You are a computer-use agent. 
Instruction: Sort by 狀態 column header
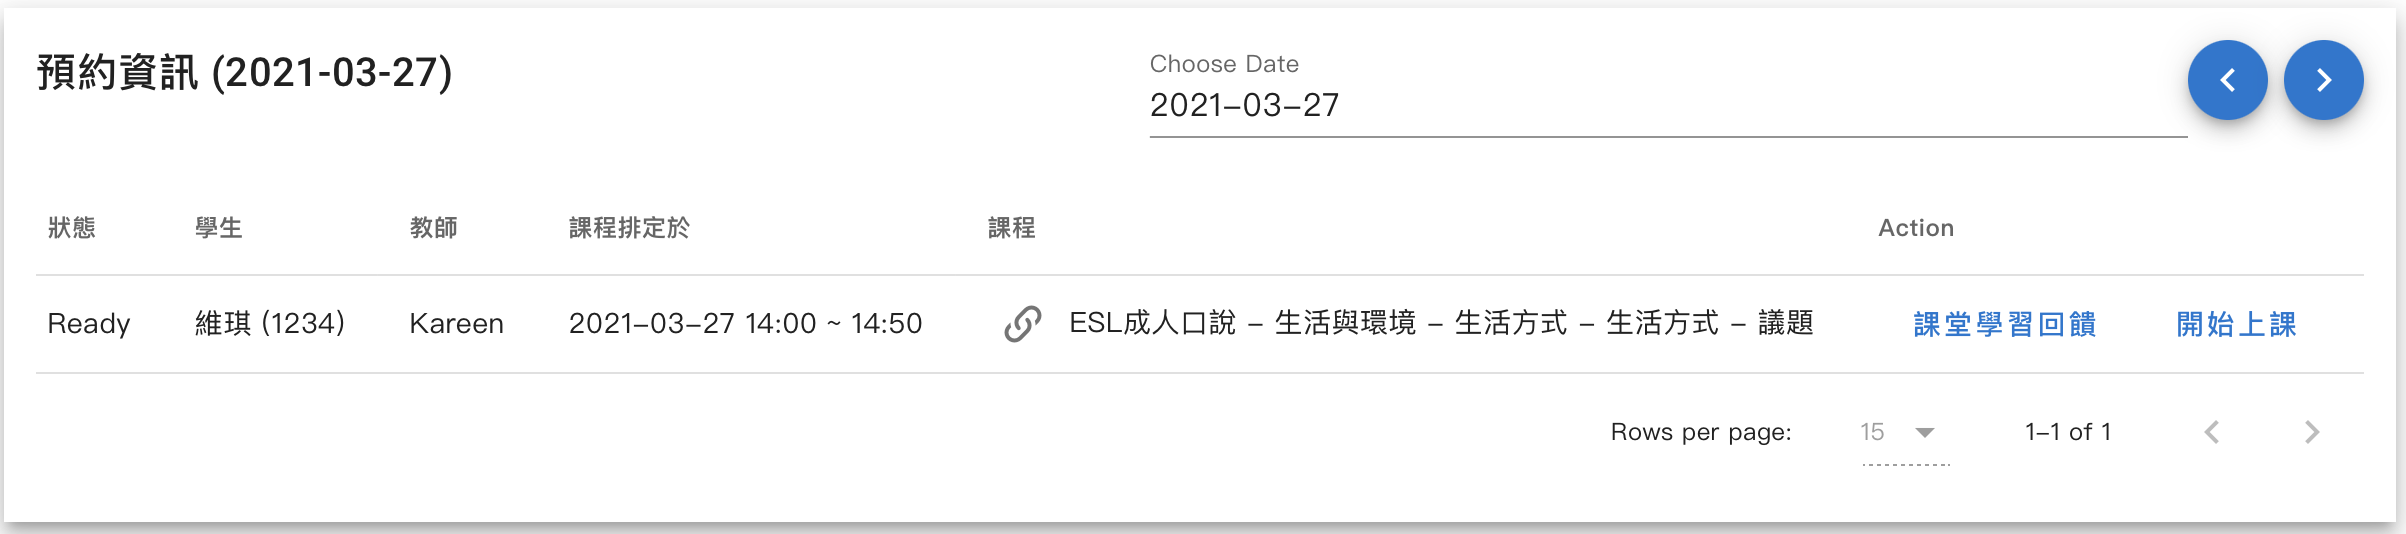(72, 228)
